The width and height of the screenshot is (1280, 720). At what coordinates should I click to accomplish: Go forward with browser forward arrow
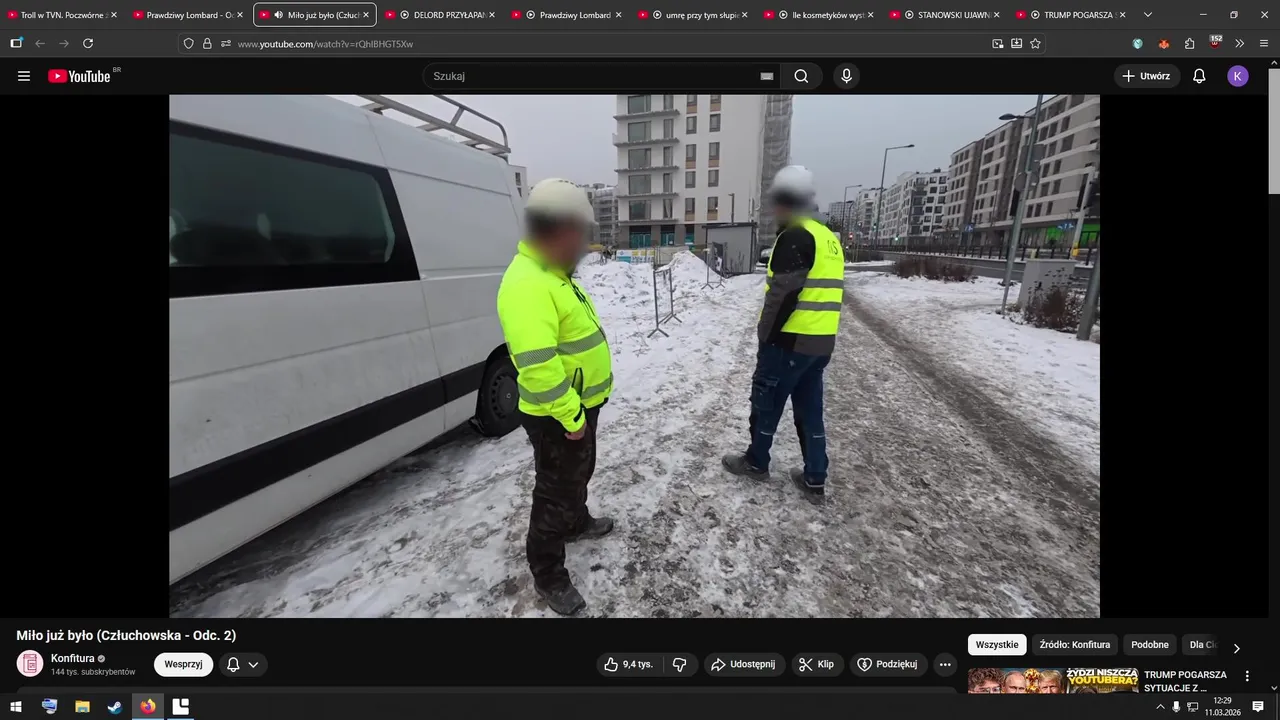(x=64, y=43)
